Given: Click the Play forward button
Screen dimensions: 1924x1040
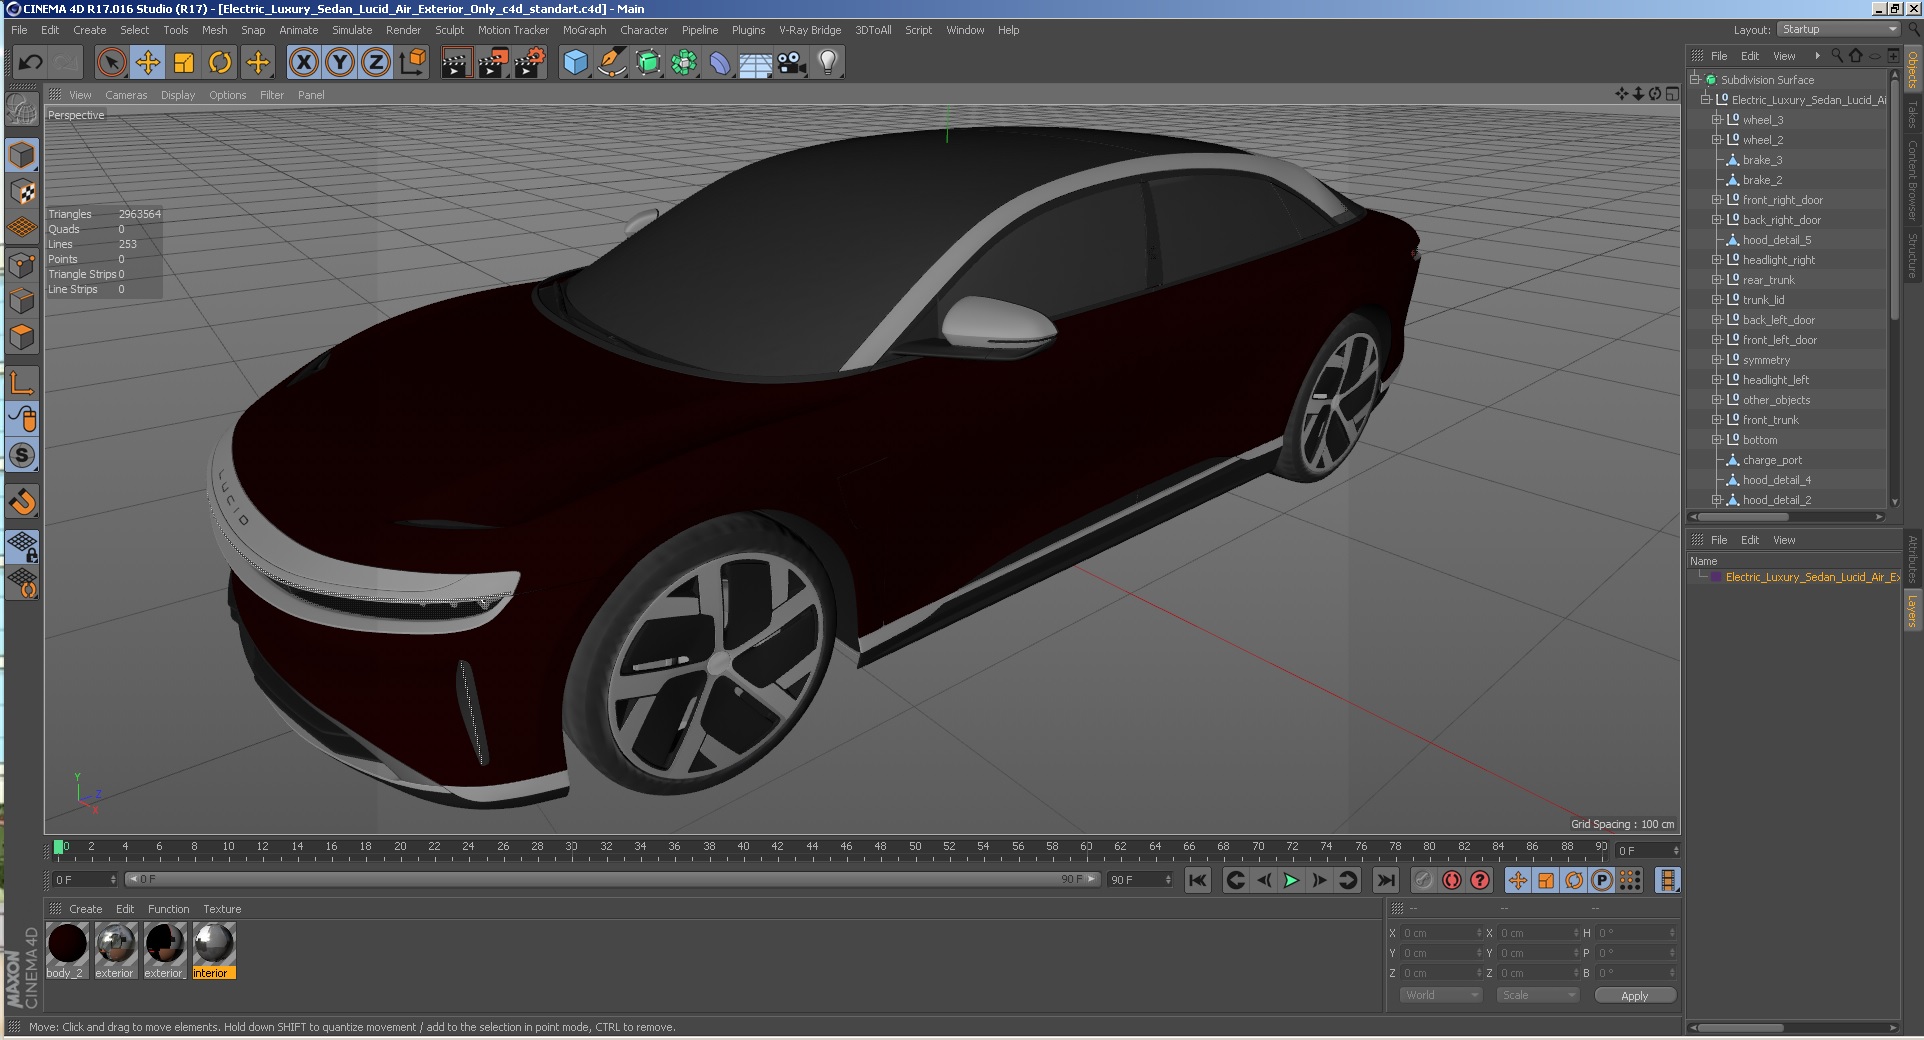Looking at the screenshot, I should click(1291, 880).
